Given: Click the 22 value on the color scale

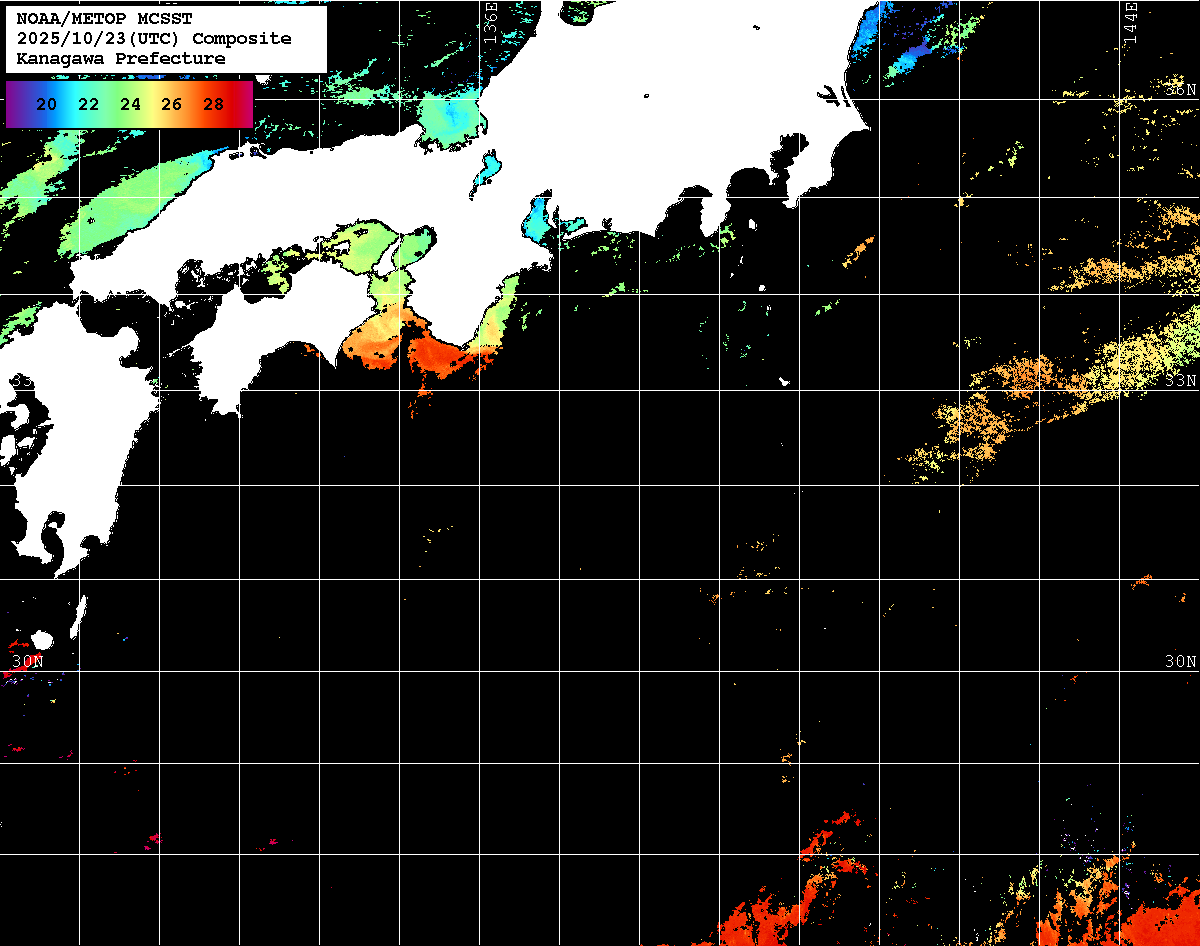Looking at the screenshot, I should (88, 104).
